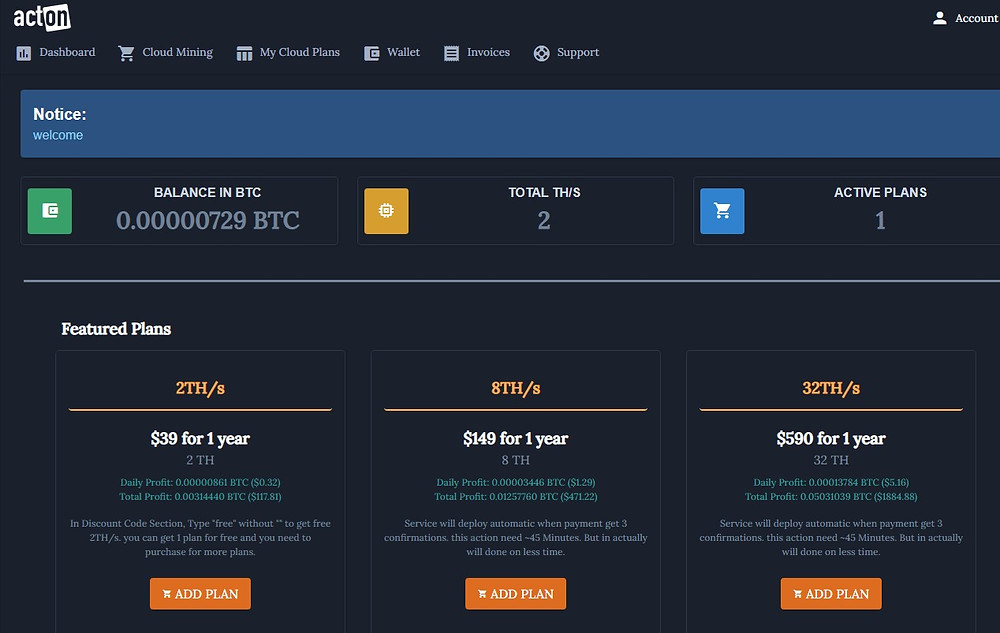Click the Support lifebuoy icon
1000x633 pixels.
541,54
